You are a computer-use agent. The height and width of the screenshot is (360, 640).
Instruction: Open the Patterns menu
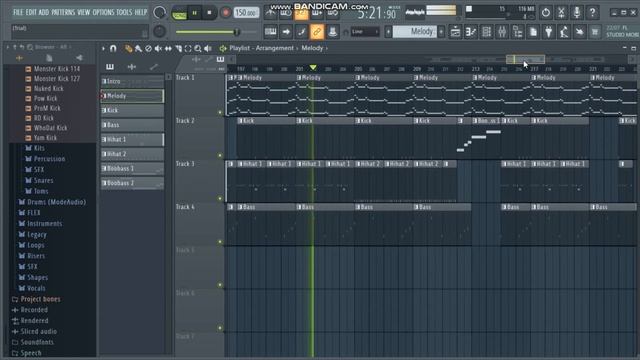pyautogui.click(x=63, y=12)
